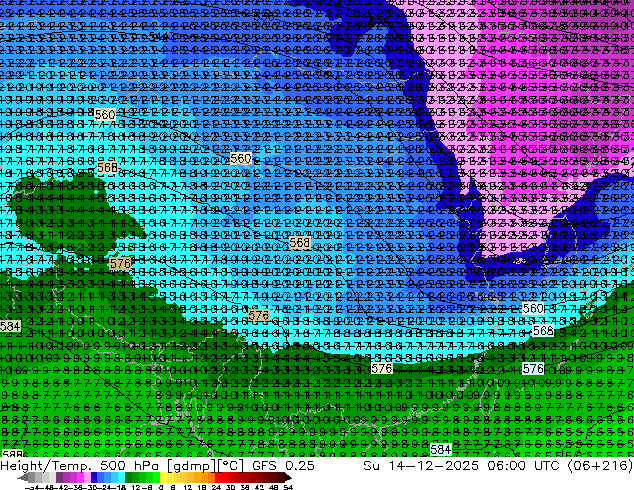The width and height of the screenshot is (634, 490).
Task: Click the beige 560 label in the map center
Action: [x=241, y=158]
